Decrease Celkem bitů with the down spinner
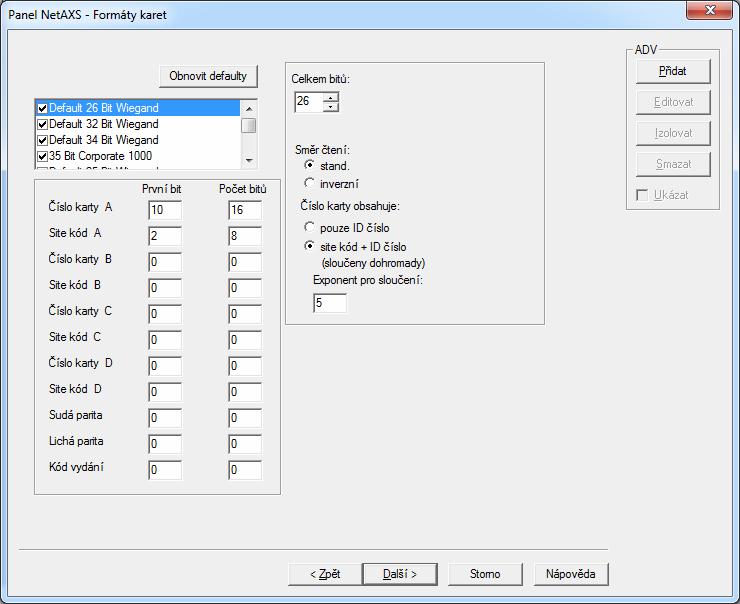Screen dimensions: 740x604 coord(331,107)
